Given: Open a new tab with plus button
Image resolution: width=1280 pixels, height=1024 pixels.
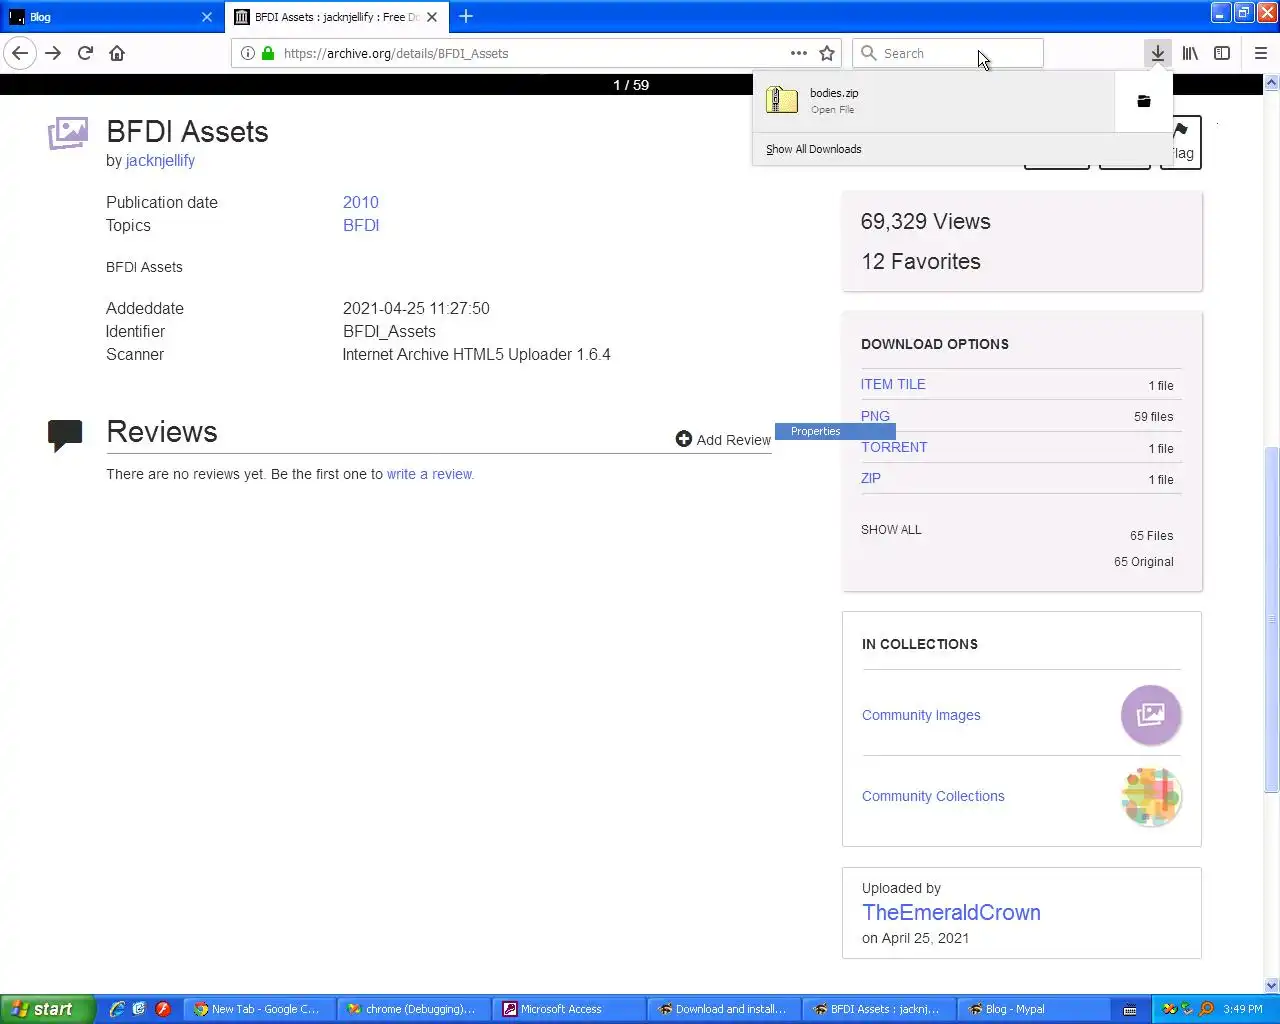Looking at the screenshot, I should 466,16.
